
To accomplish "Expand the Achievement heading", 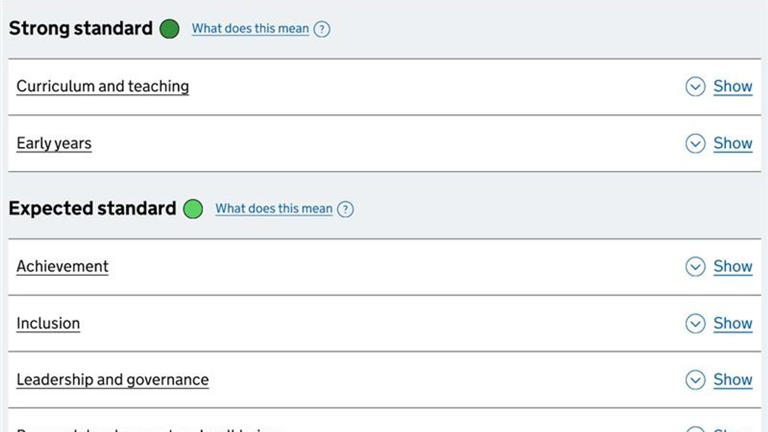I will [x=62, y=267].
